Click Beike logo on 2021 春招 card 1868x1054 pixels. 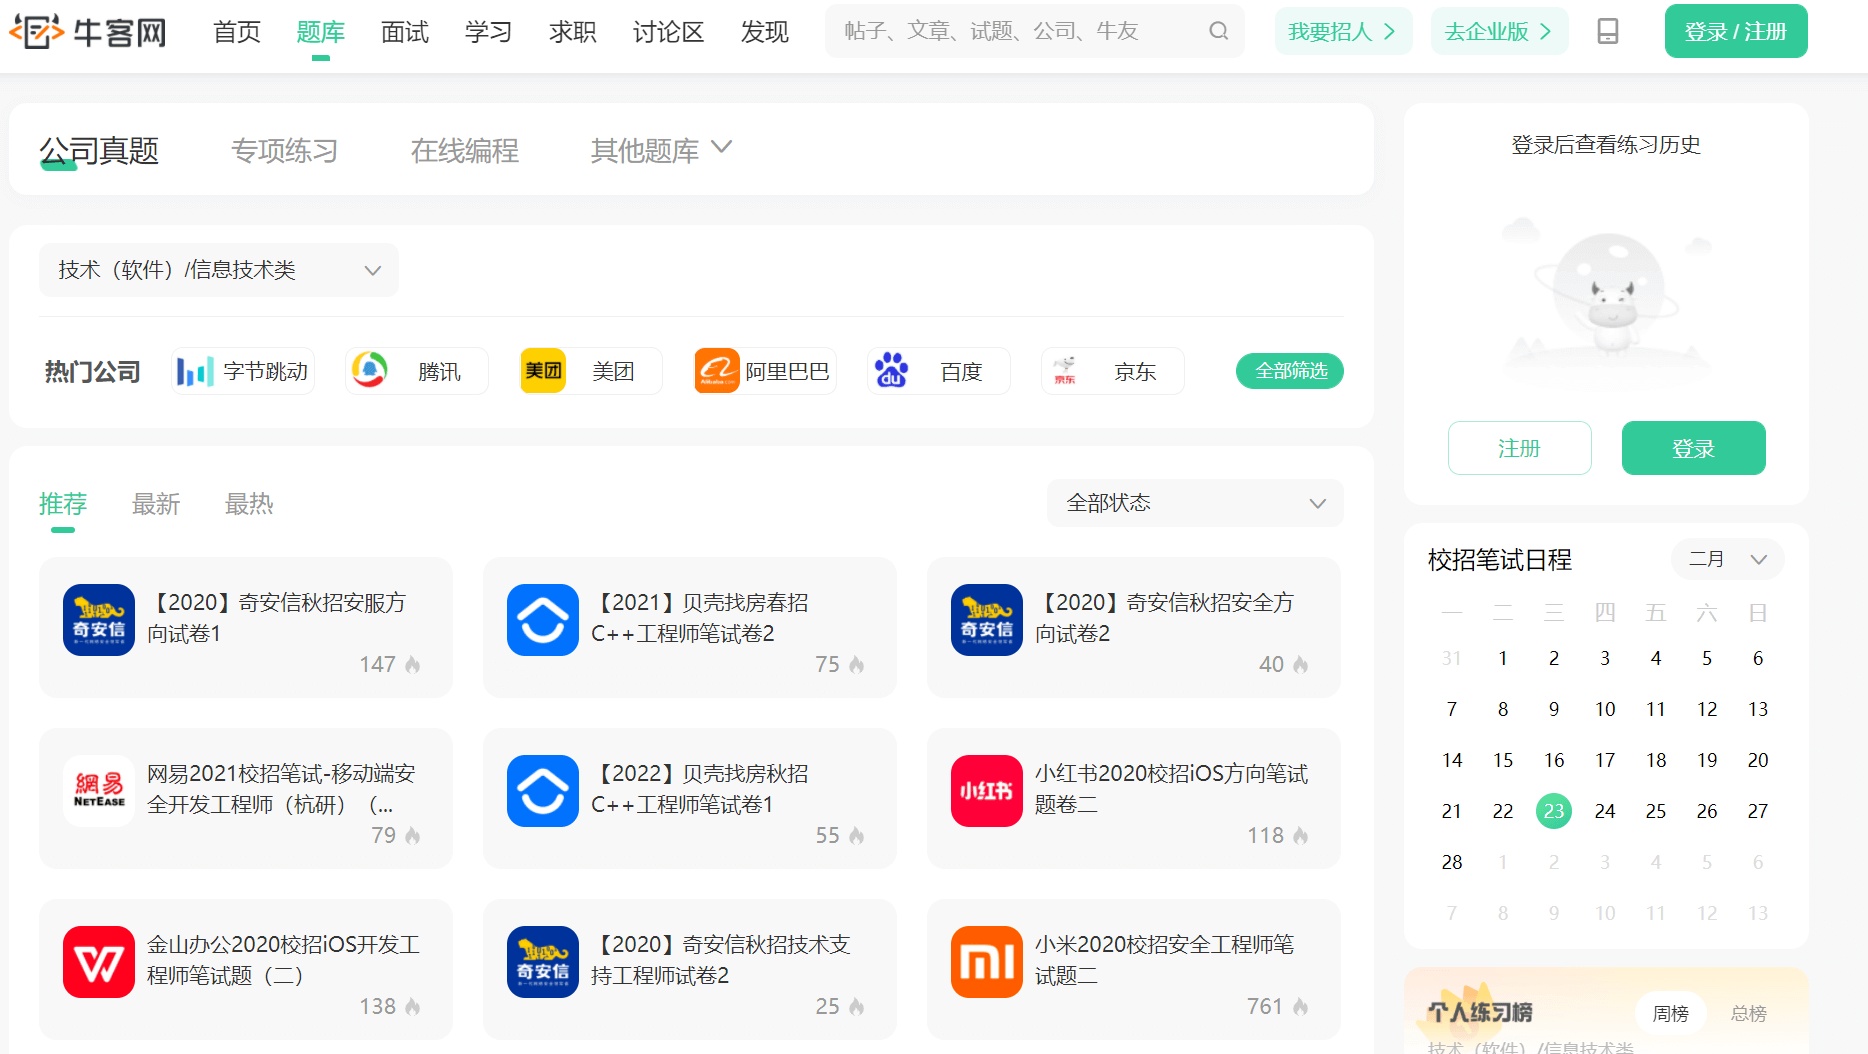pyautogui.click(x=543, y=620)
